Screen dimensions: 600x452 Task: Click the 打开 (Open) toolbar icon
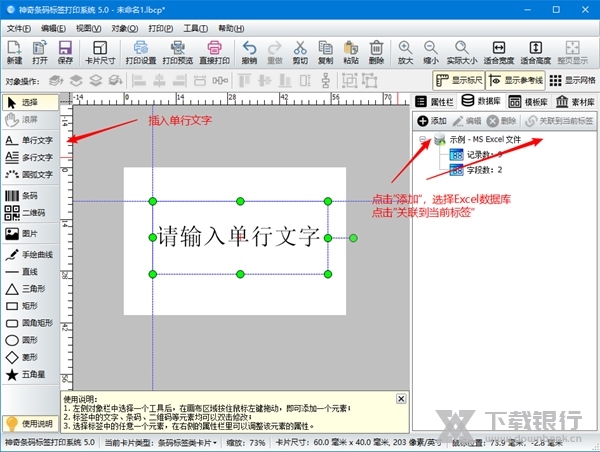tap(40, 52)
